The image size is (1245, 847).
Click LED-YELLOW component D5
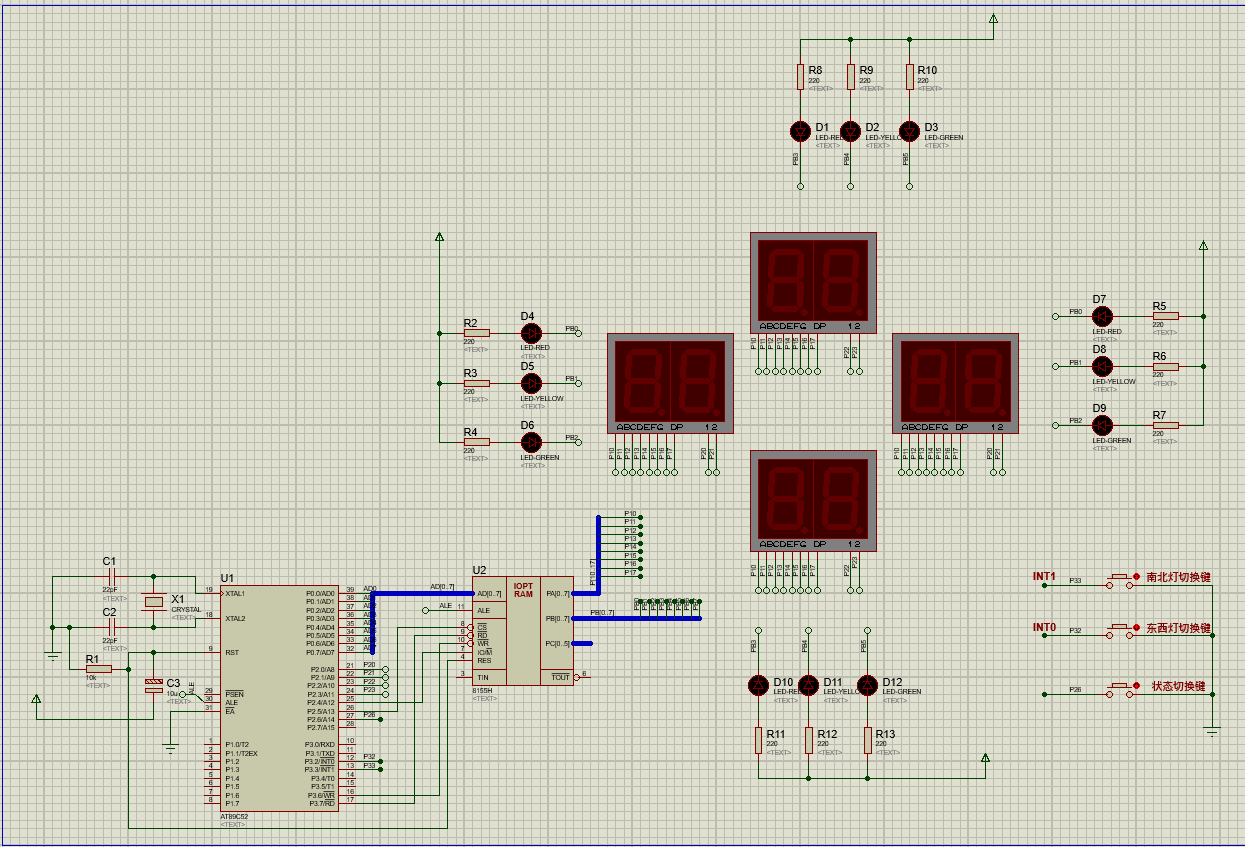click(531, 383)
